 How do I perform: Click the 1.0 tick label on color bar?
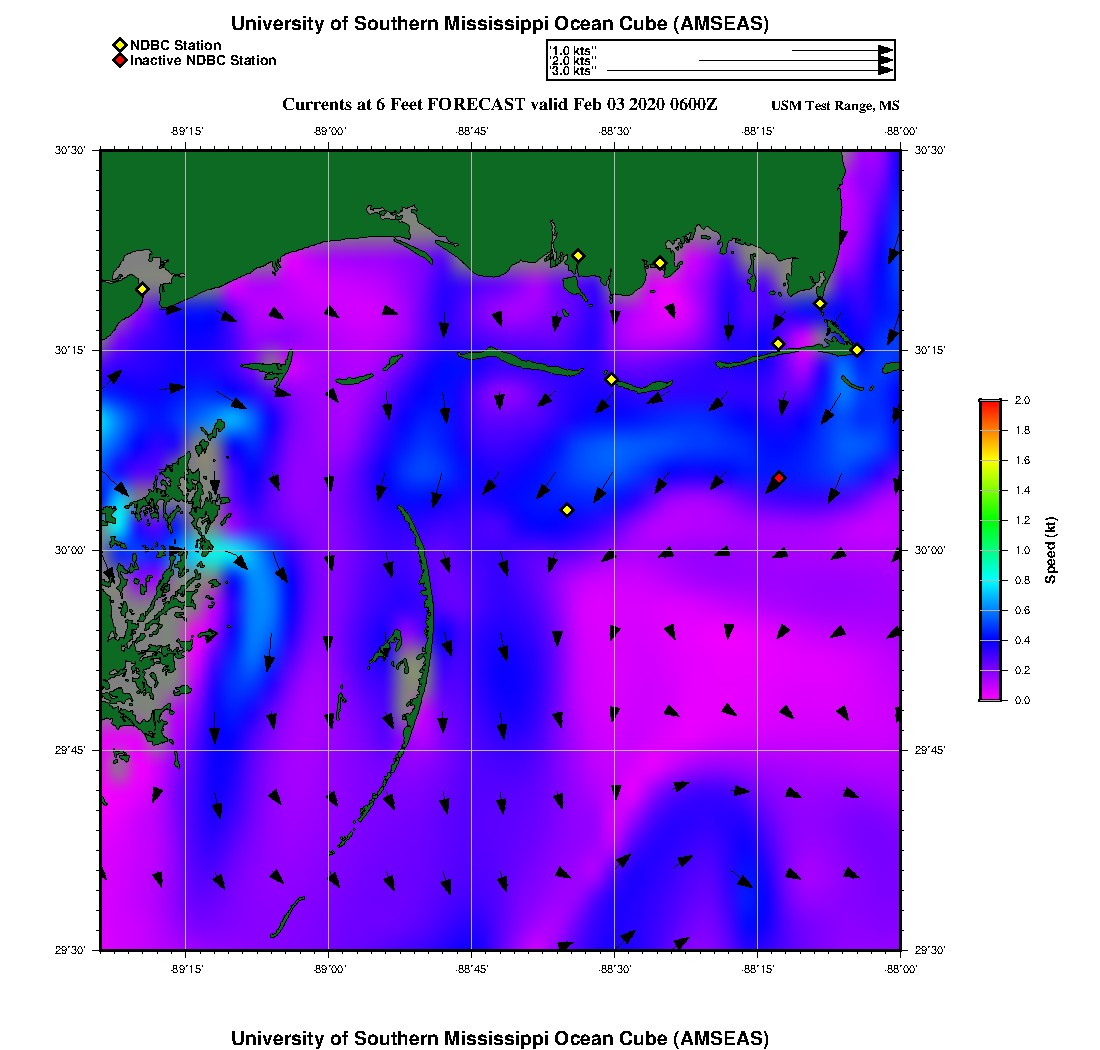(1024, 550)
